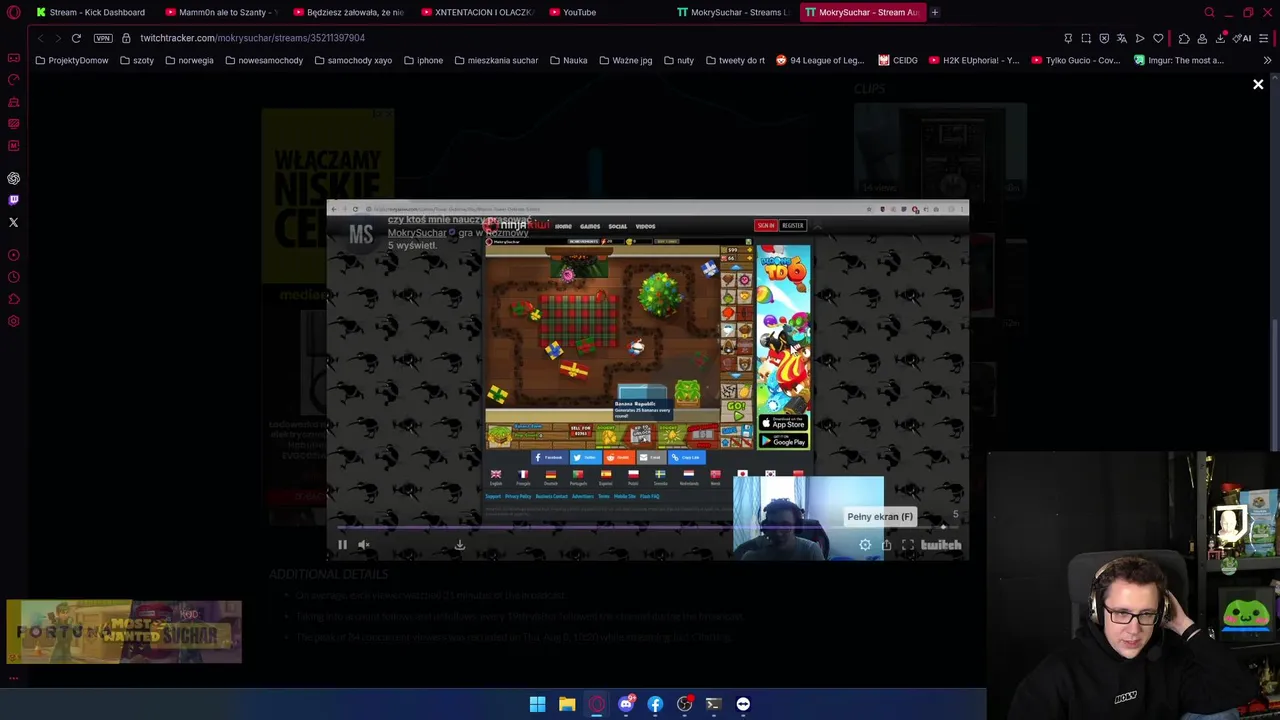
Task: Open the AI button in the toolbar
Action: (1243, 38)
